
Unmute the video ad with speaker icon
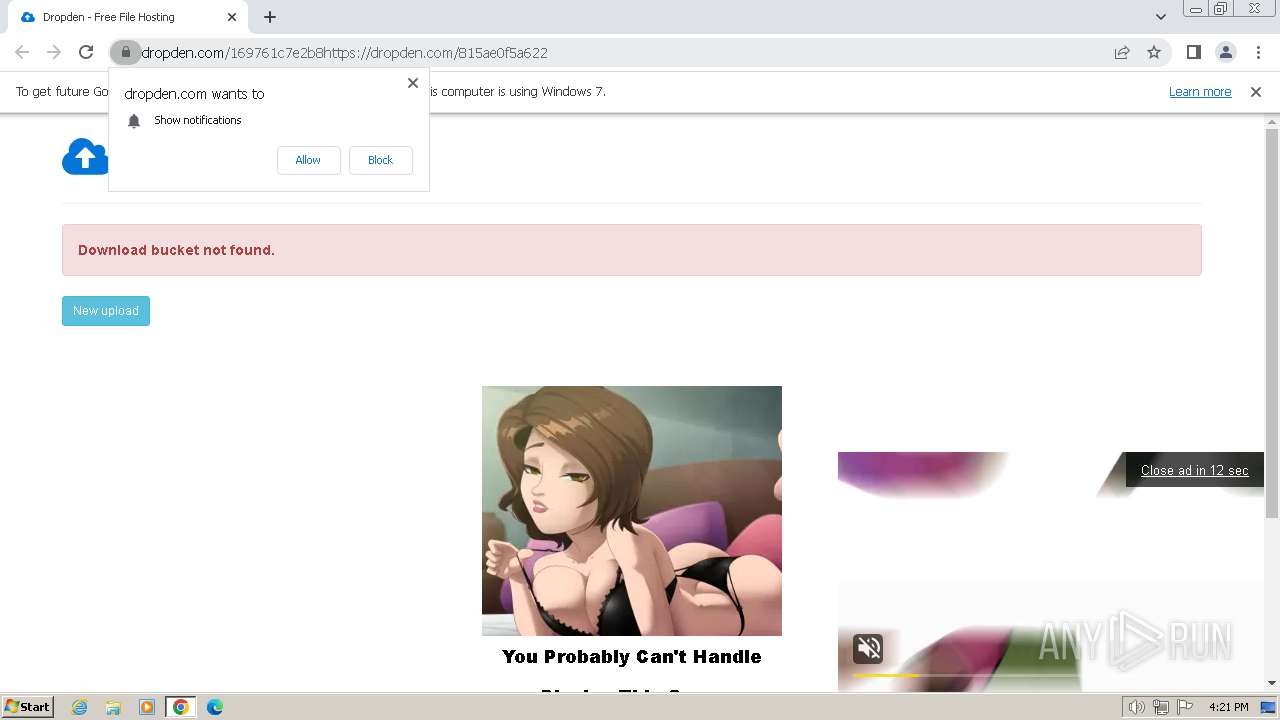coord(868,648)
